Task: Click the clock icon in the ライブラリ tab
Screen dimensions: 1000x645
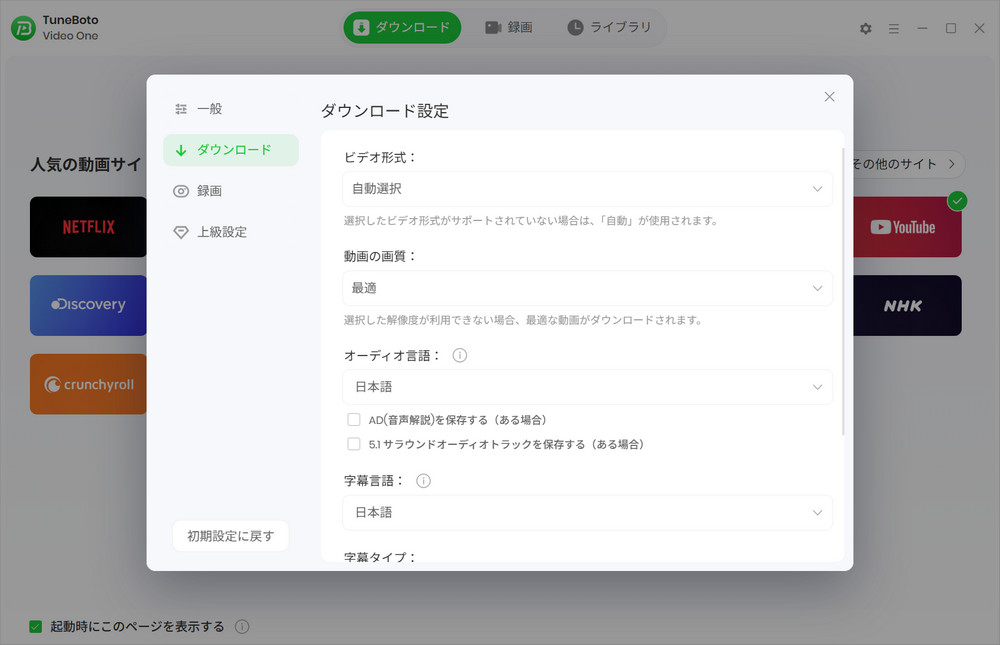Action: coord(575,27)
